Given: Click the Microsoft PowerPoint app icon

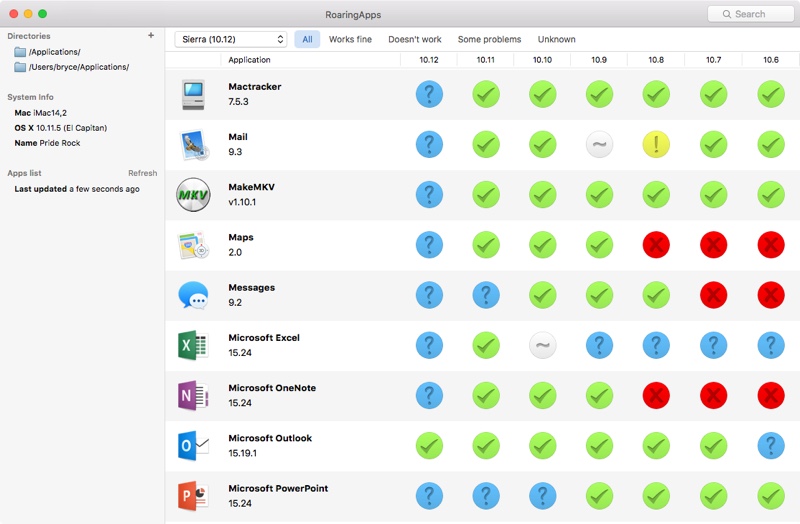Looking at the screenshot, I should (x=193, y=496).
